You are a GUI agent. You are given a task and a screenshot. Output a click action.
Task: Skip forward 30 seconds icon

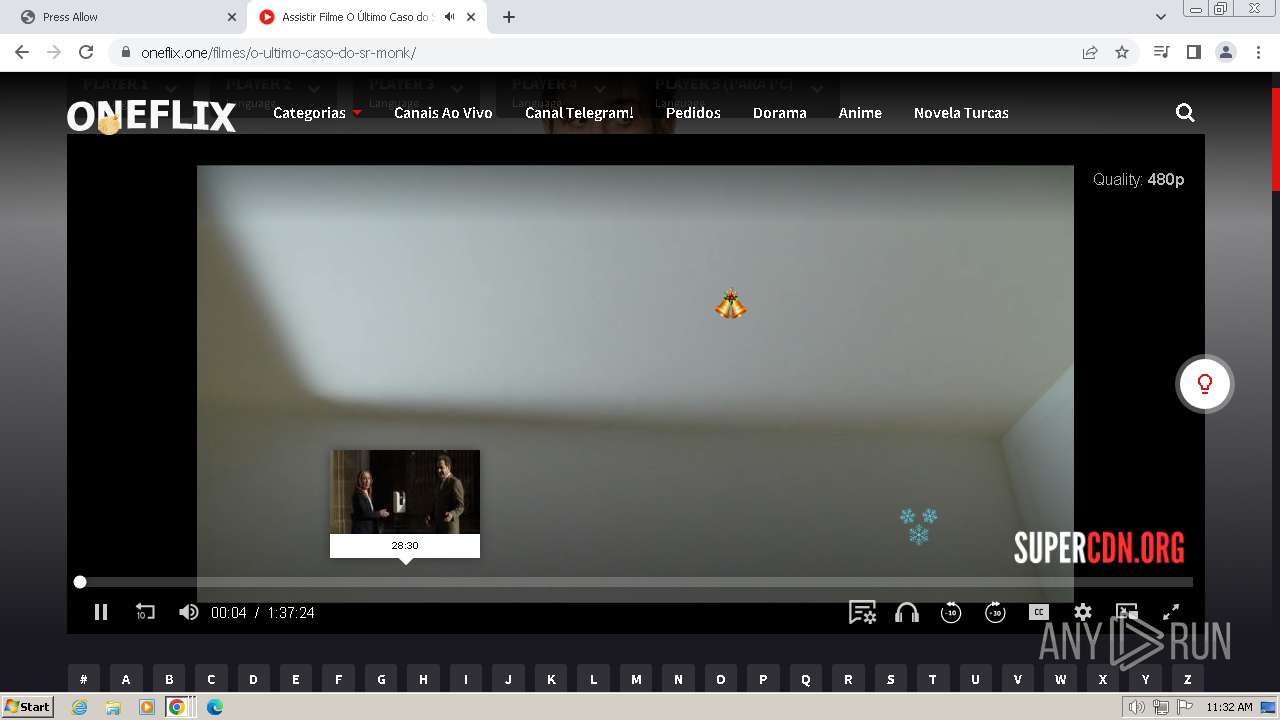click(x=995, y=612)
